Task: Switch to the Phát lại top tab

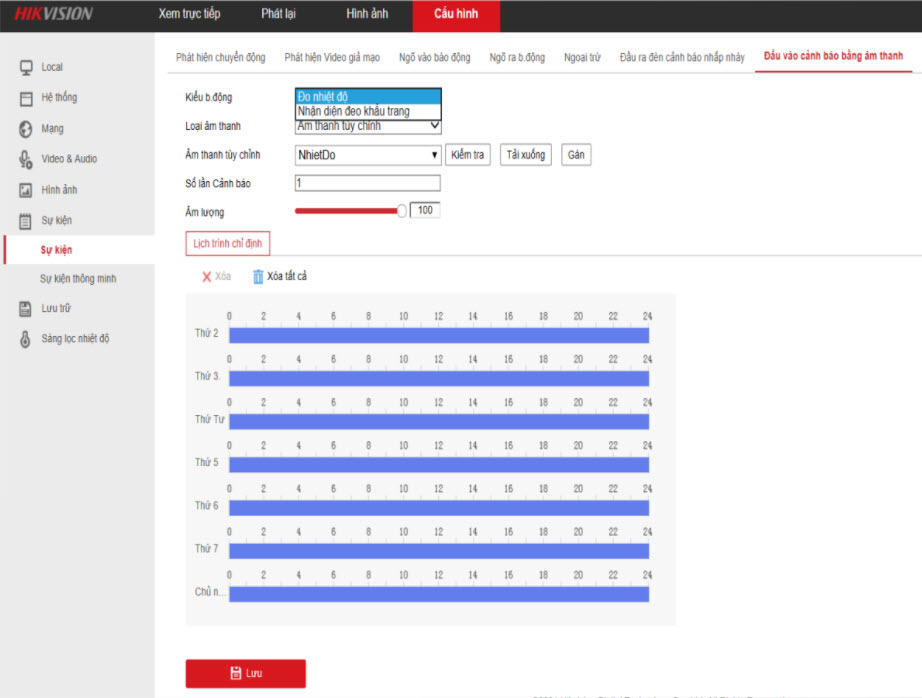Action: click(278, 14)
